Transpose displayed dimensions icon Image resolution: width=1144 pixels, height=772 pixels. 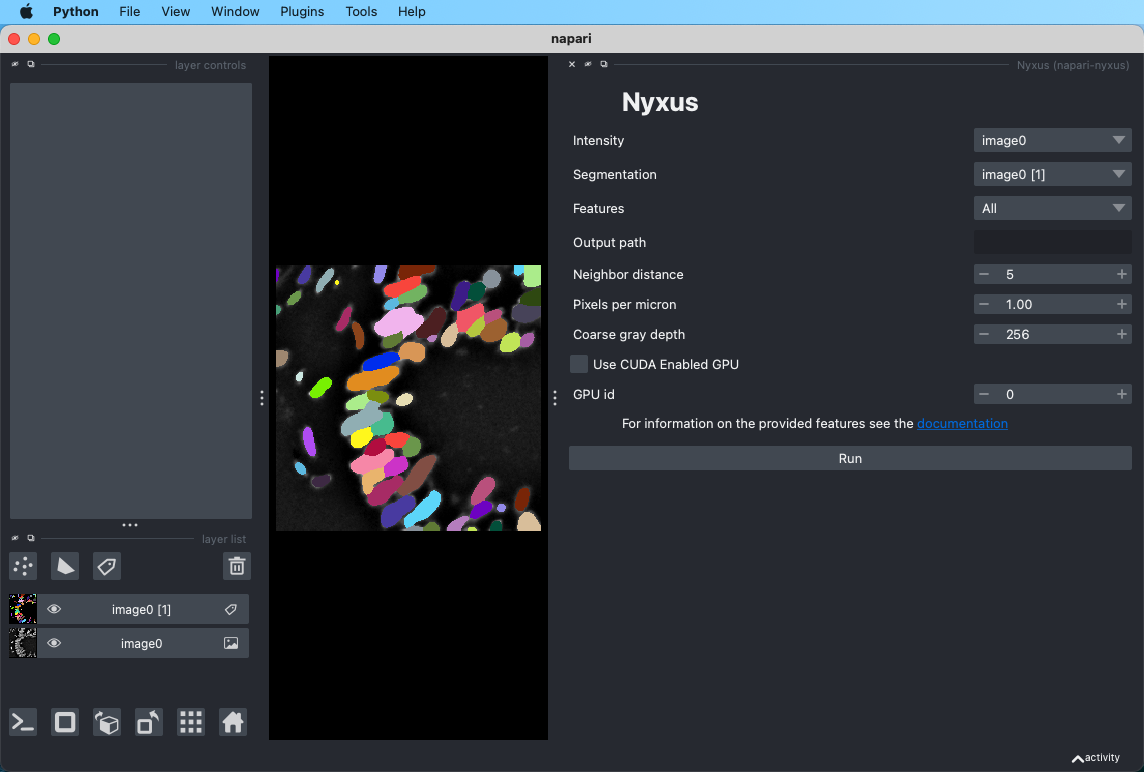click(x=149, y=722)
